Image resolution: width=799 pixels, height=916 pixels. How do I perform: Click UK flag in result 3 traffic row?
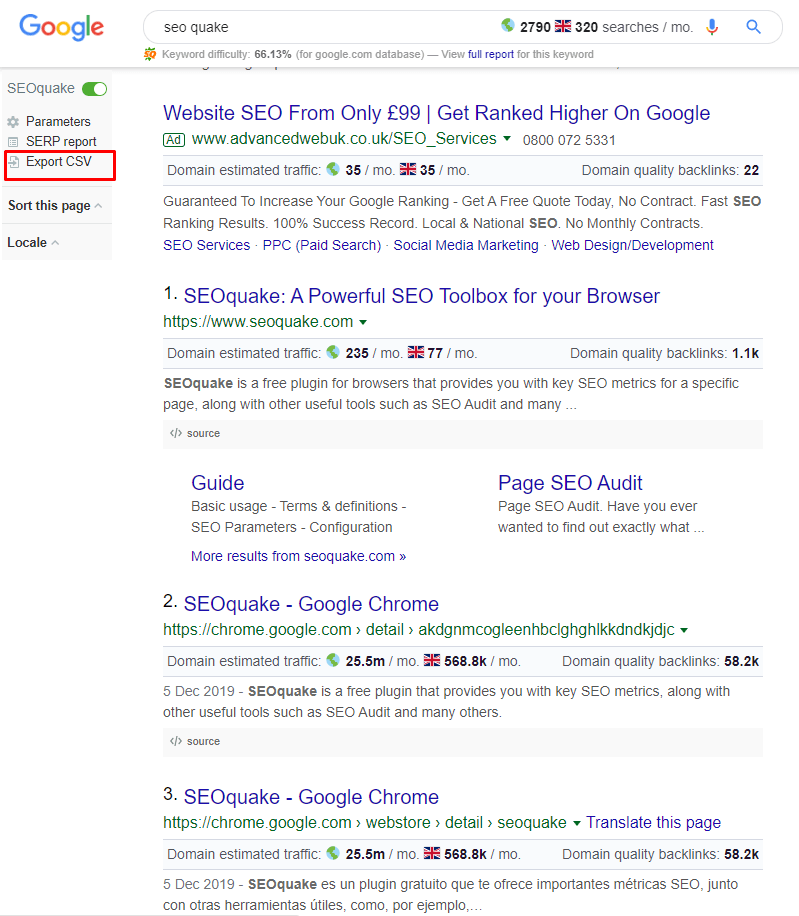[x=432, y=853]
